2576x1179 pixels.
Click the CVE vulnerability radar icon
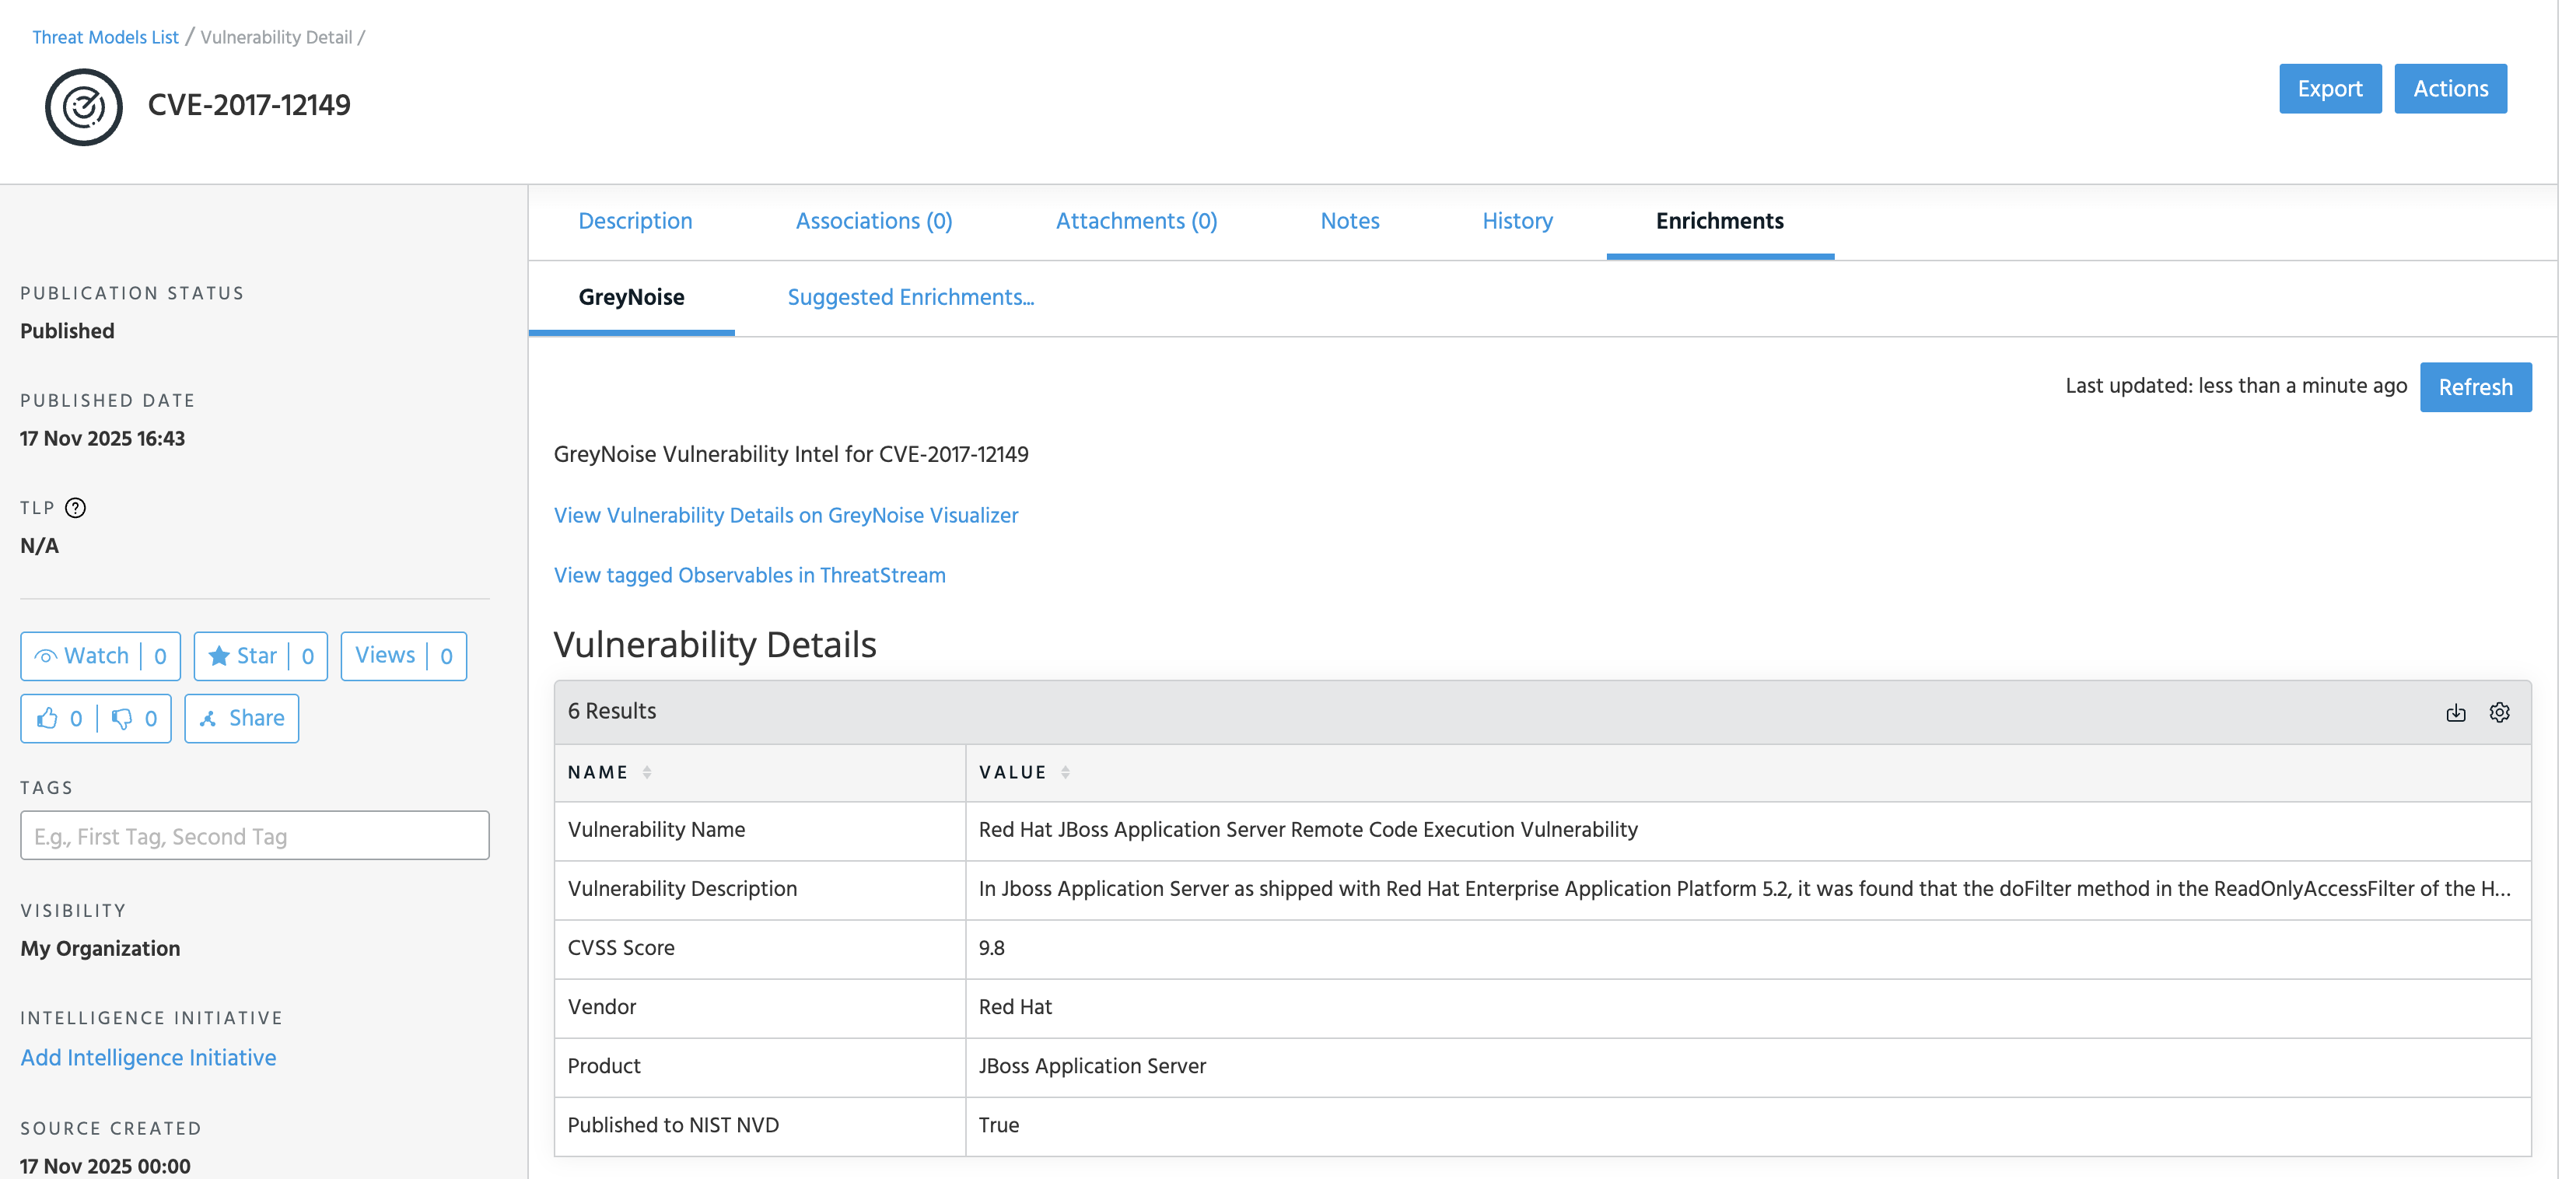pos(84,106)
